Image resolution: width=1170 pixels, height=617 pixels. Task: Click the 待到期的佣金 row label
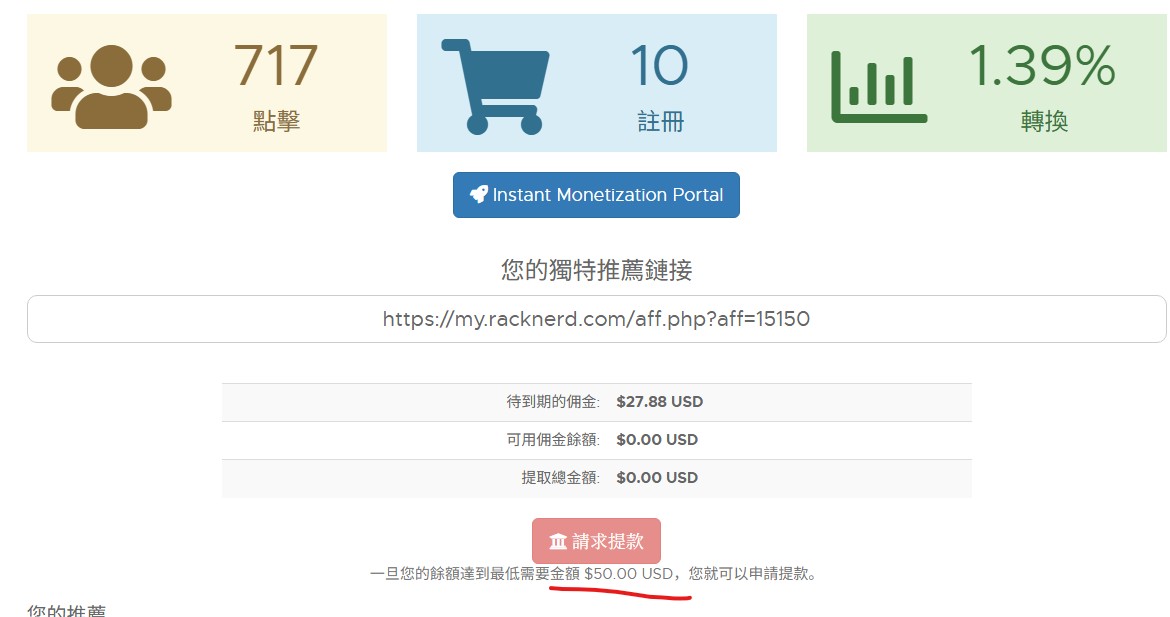pyautogui.click(x=553, y=402)
